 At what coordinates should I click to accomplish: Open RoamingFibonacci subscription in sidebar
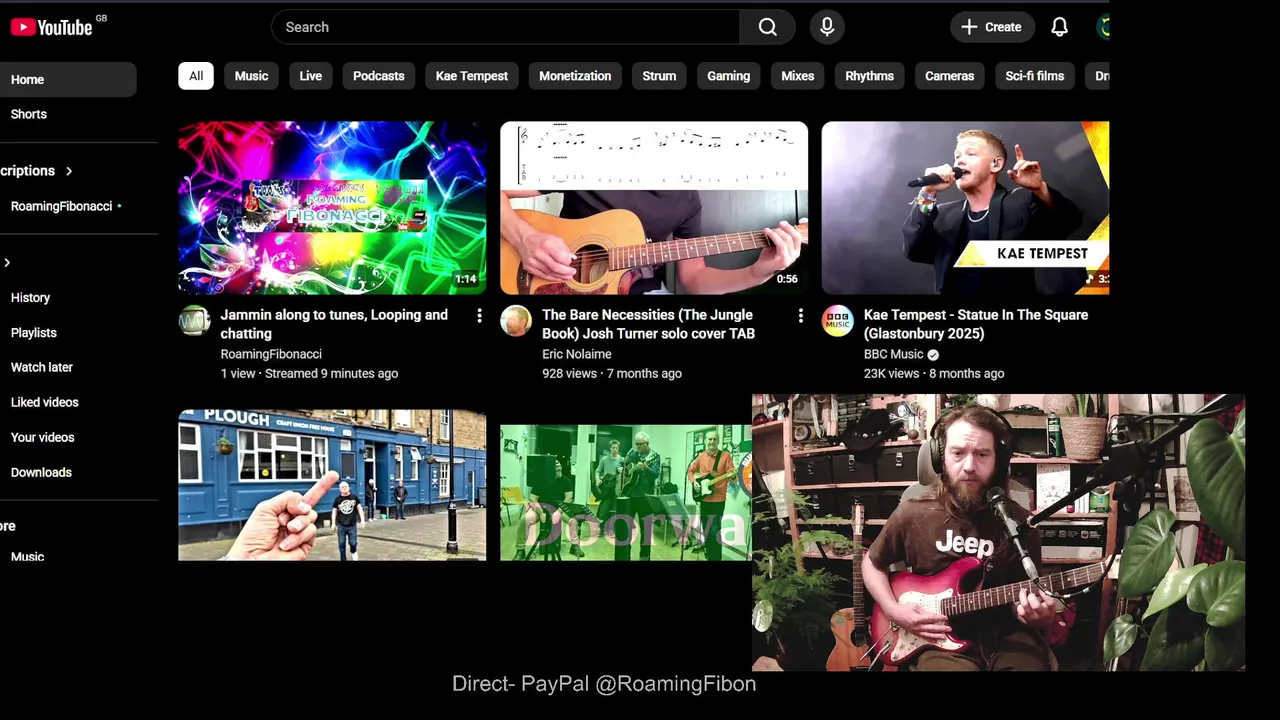click(x=66, y=206)
